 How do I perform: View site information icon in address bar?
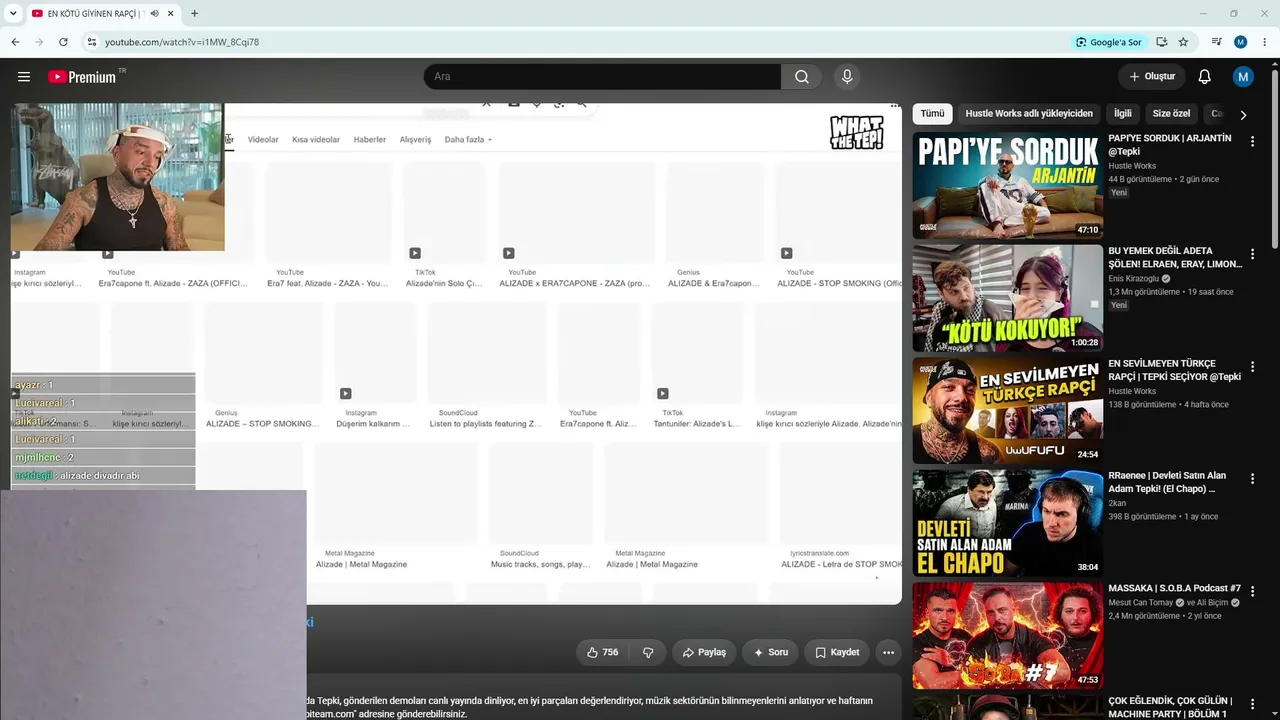(x=91, y=42)
